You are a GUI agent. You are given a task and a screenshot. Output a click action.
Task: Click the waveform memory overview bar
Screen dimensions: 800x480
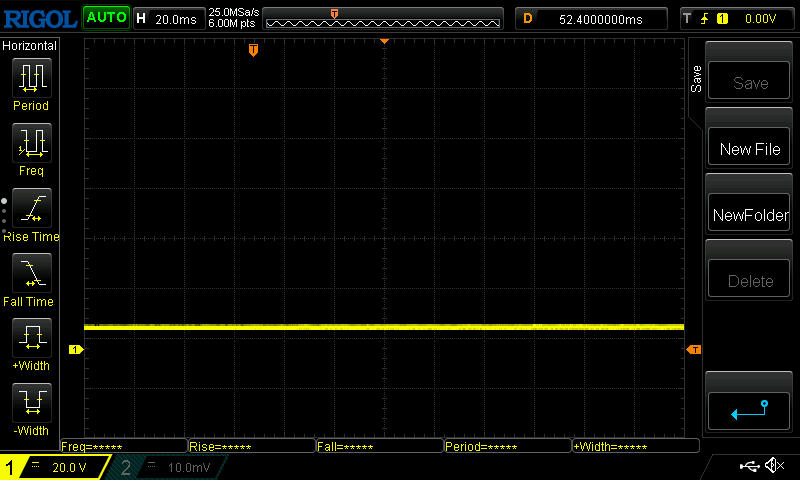click(x=383, y=19)
